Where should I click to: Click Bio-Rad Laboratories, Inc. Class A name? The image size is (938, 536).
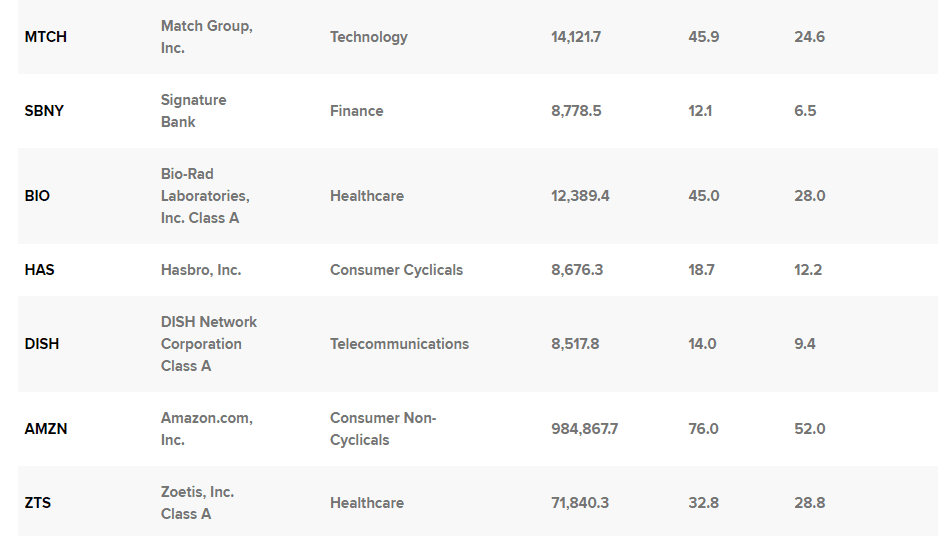click(x=205, y=196)
